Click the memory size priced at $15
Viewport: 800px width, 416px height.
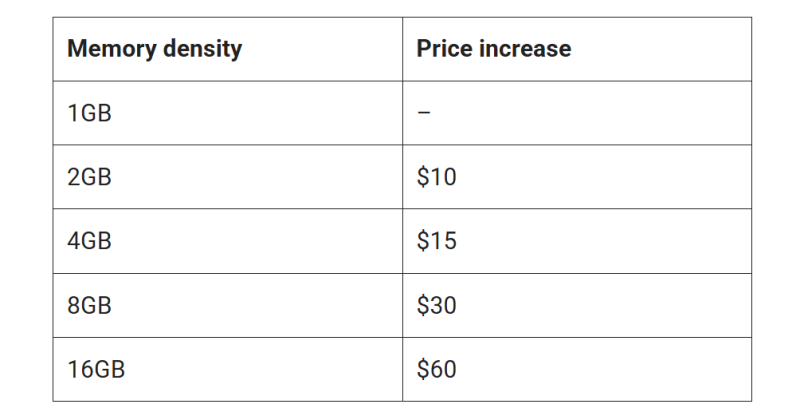click(x=89, y=241)
